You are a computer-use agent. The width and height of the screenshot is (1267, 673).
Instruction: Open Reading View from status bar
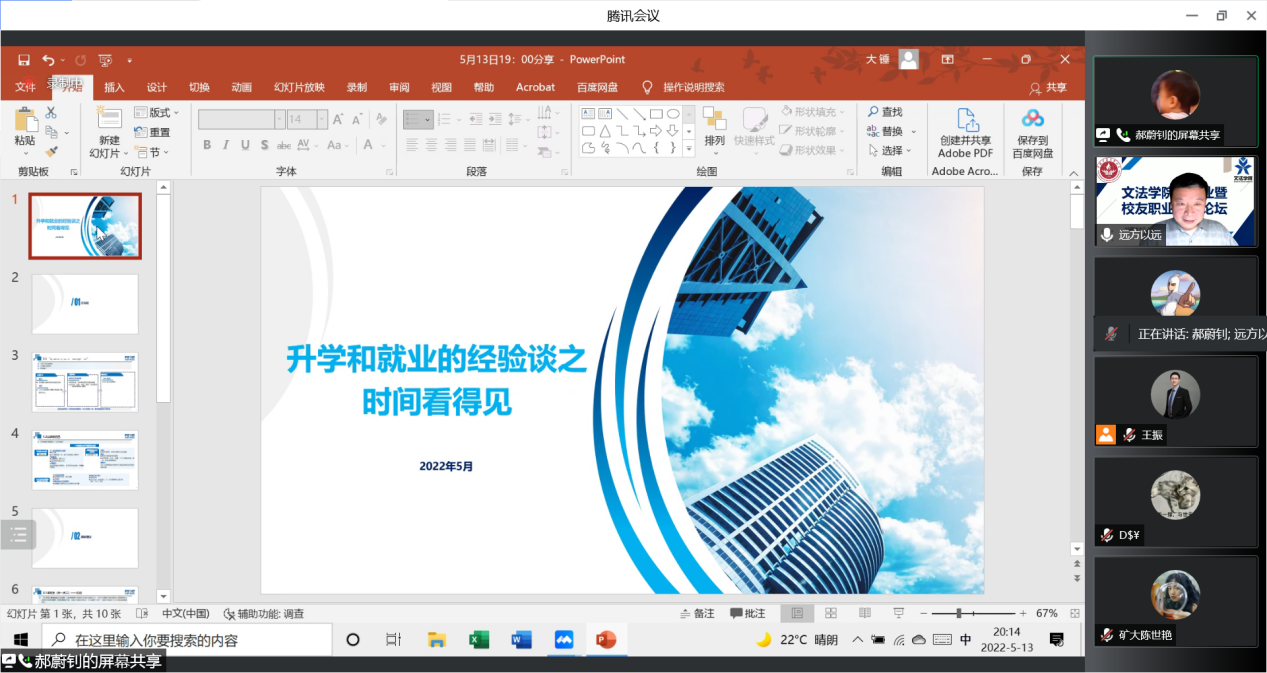(x=864, y=613)
